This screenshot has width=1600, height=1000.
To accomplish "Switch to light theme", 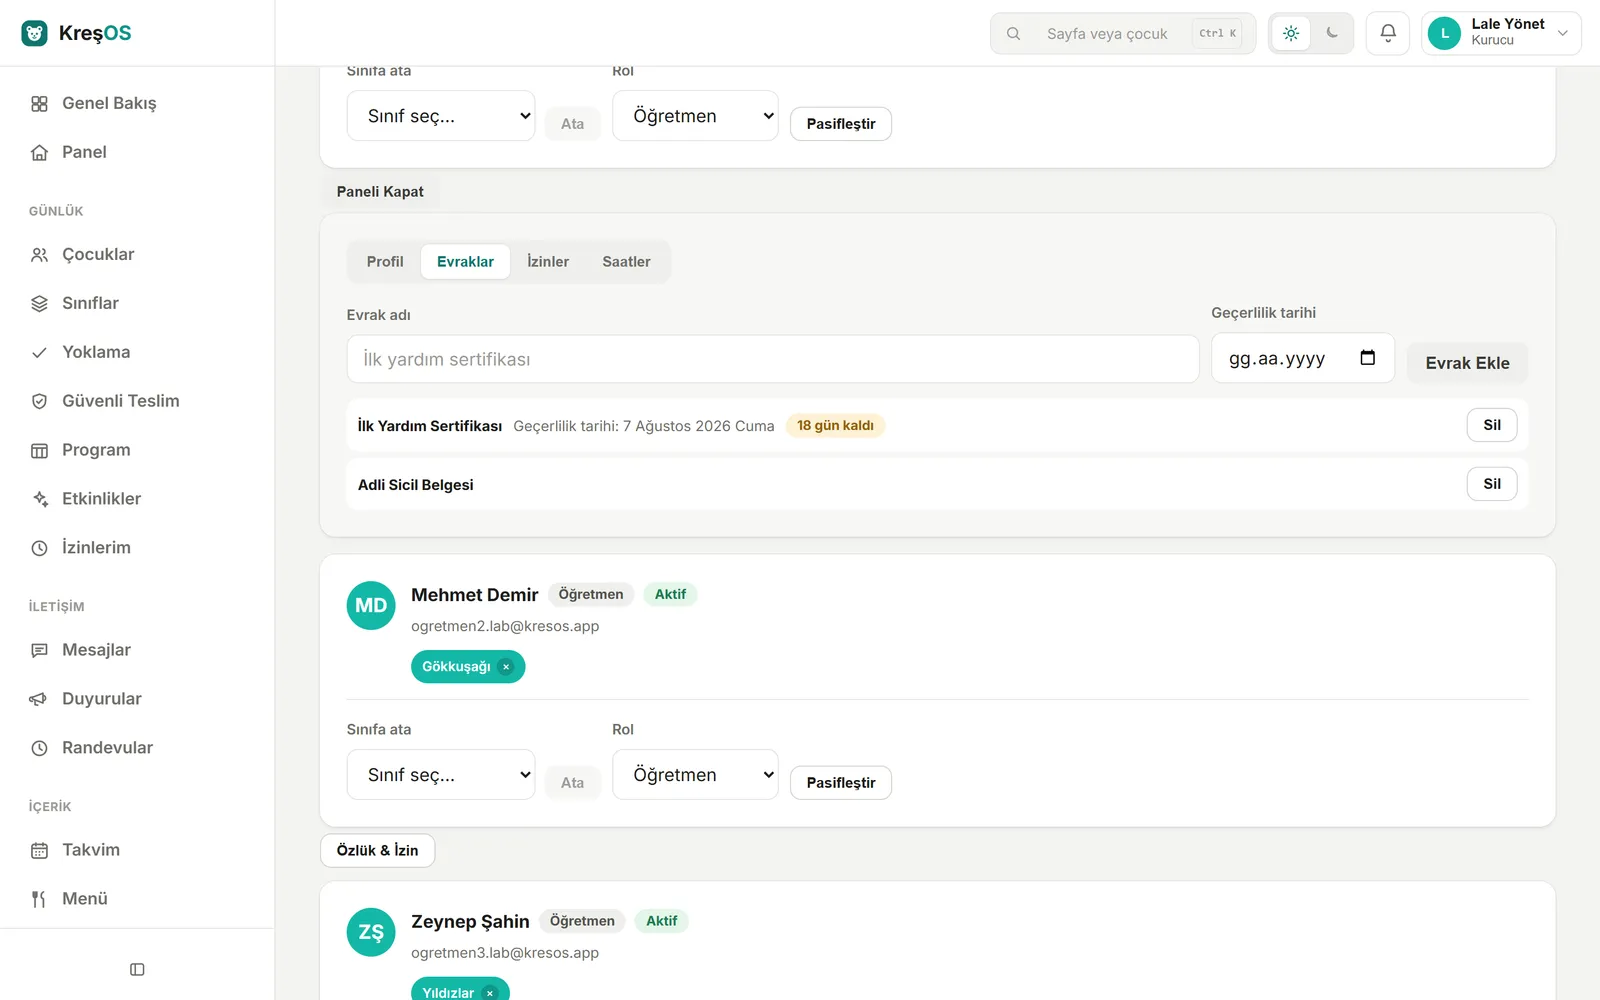I will pos(1291,33).
